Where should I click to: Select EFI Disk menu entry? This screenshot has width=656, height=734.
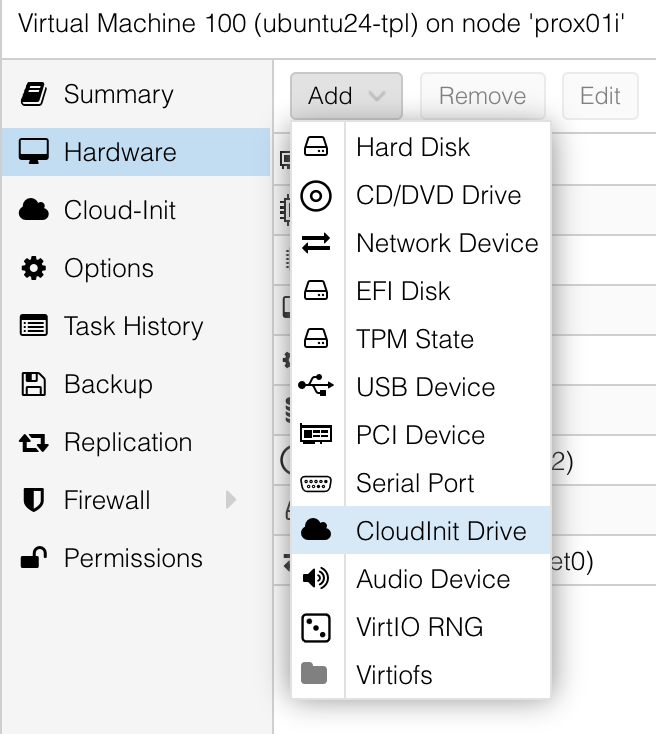(420, 291)
